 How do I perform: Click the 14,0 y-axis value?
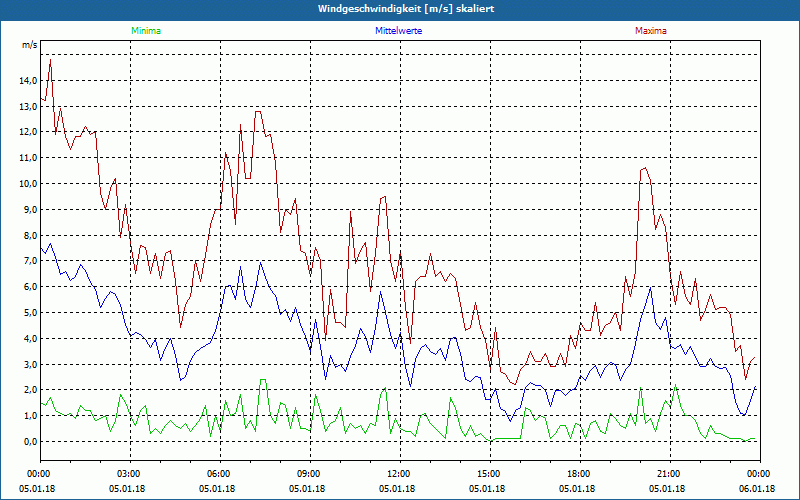coord(28,81)
